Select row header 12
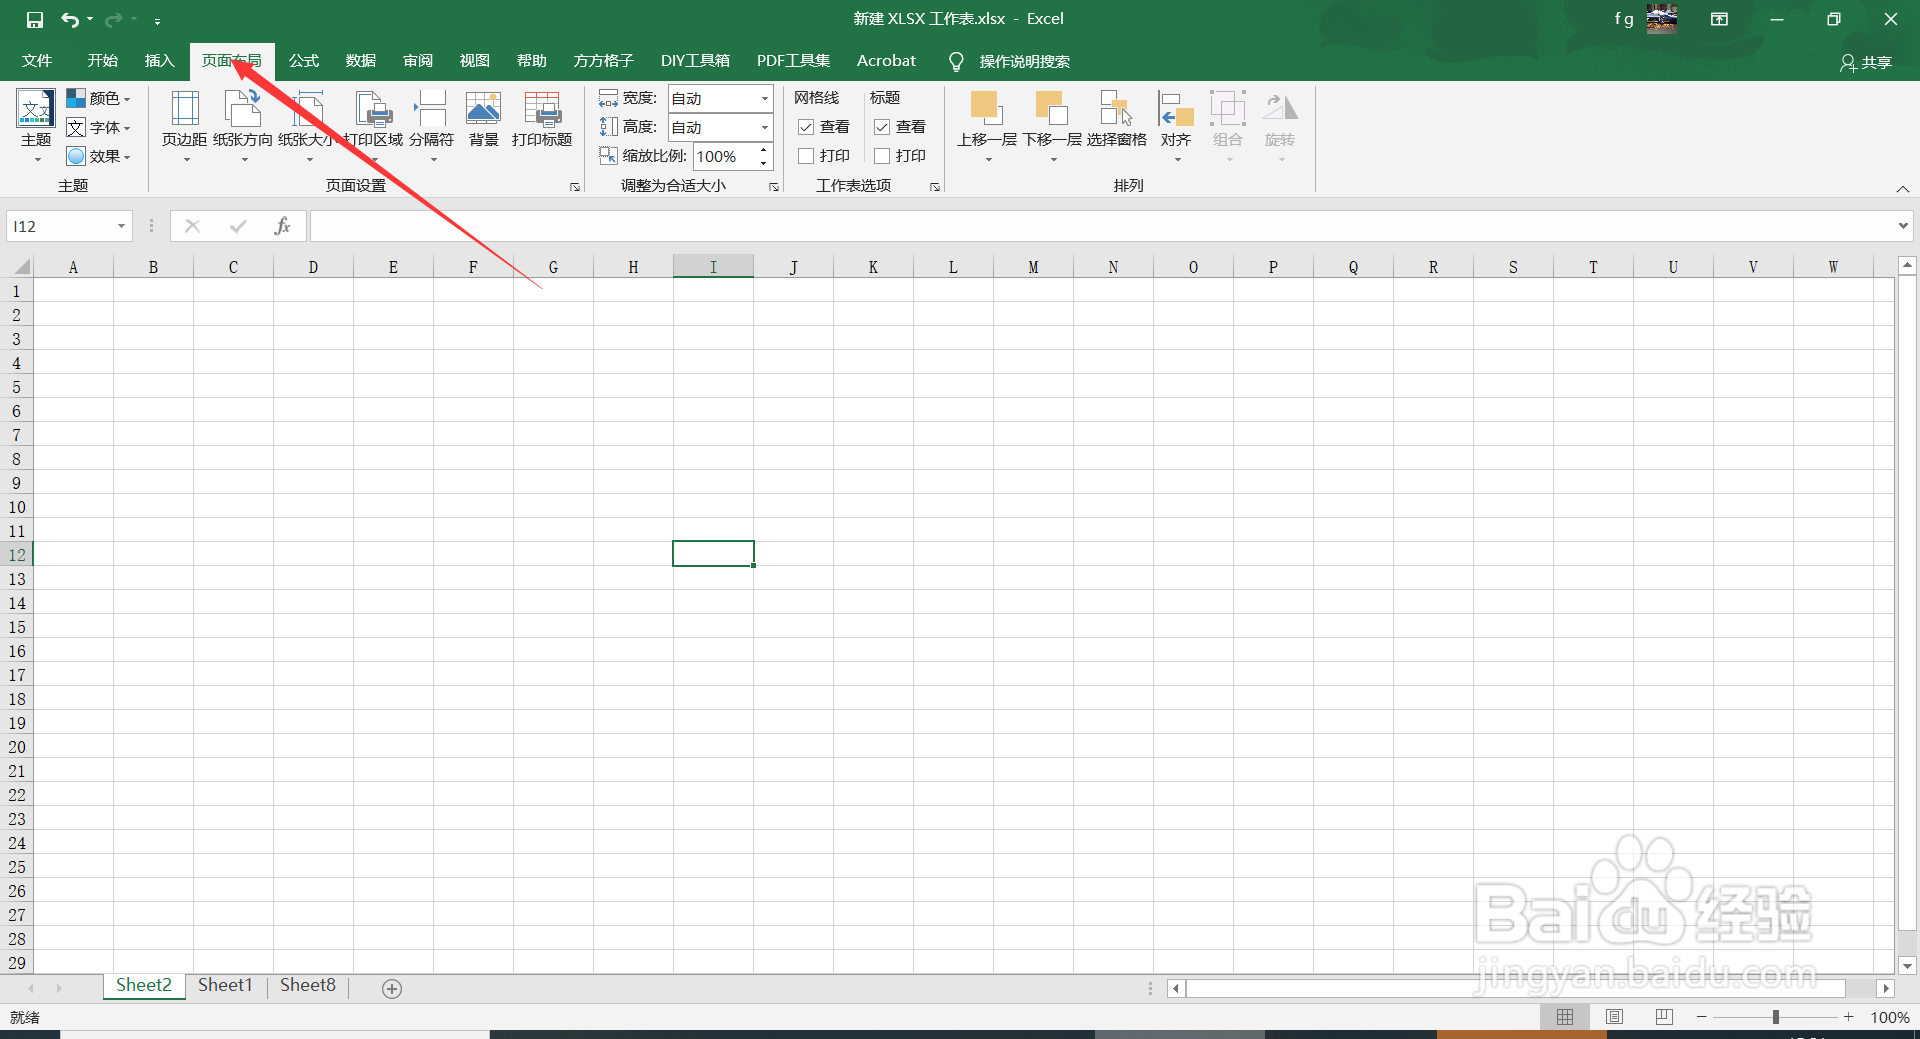Screen dimensions: 1920x1039 pos(17,555)
